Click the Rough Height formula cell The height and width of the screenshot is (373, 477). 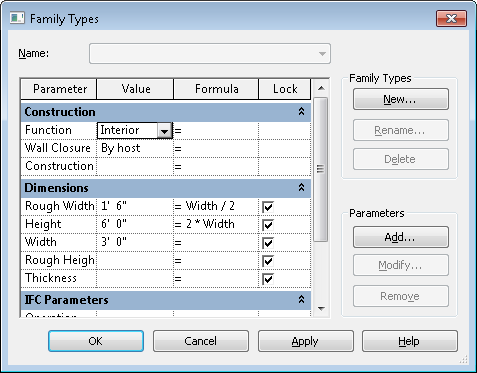(216, 260)
